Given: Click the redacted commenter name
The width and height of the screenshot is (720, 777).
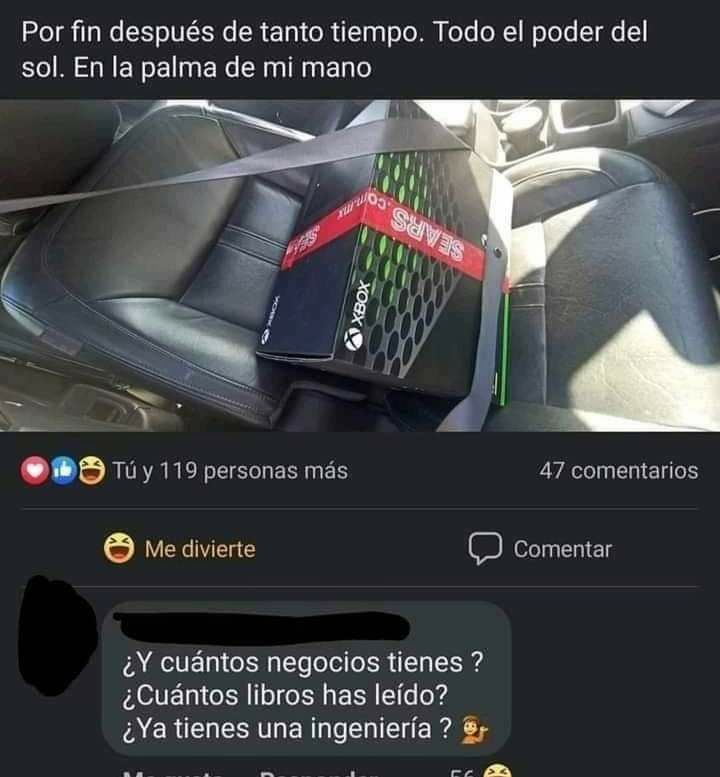Looking at the screenshot, I should click(261, 626).
